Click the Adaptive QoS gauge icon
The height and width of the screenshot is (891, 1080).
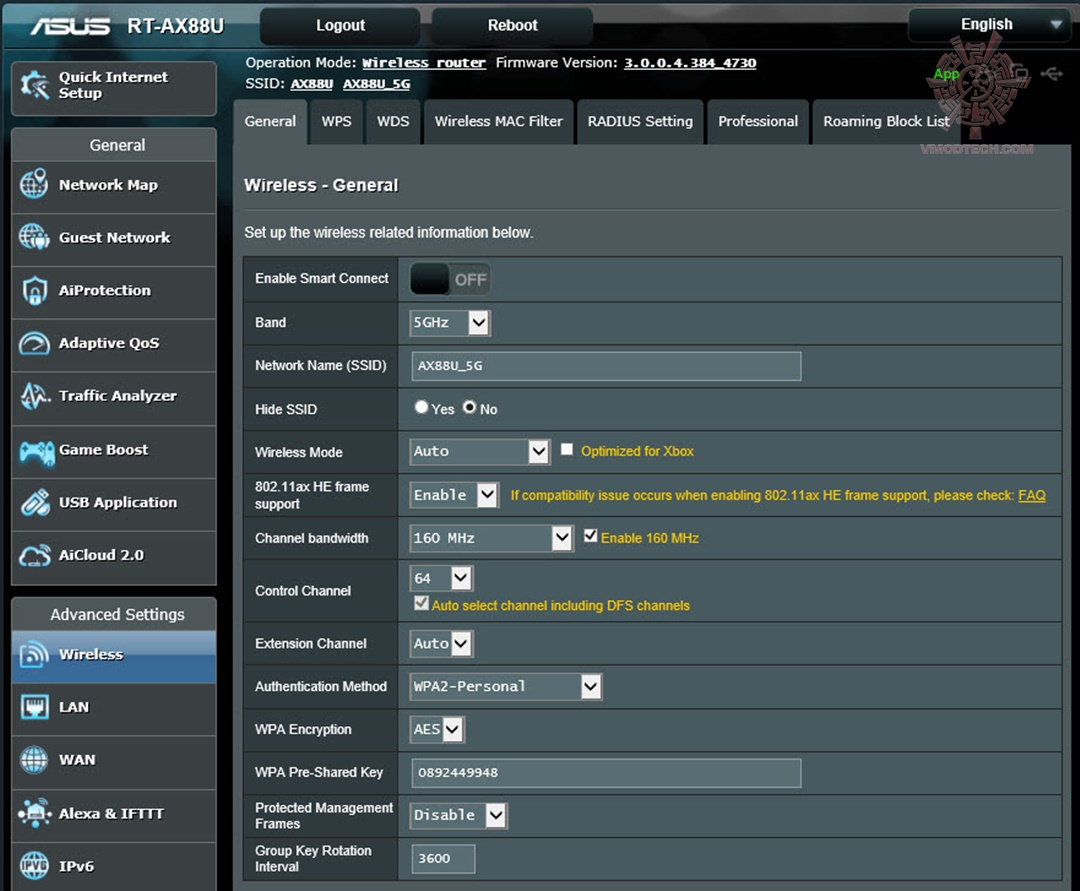pos(34,343)
